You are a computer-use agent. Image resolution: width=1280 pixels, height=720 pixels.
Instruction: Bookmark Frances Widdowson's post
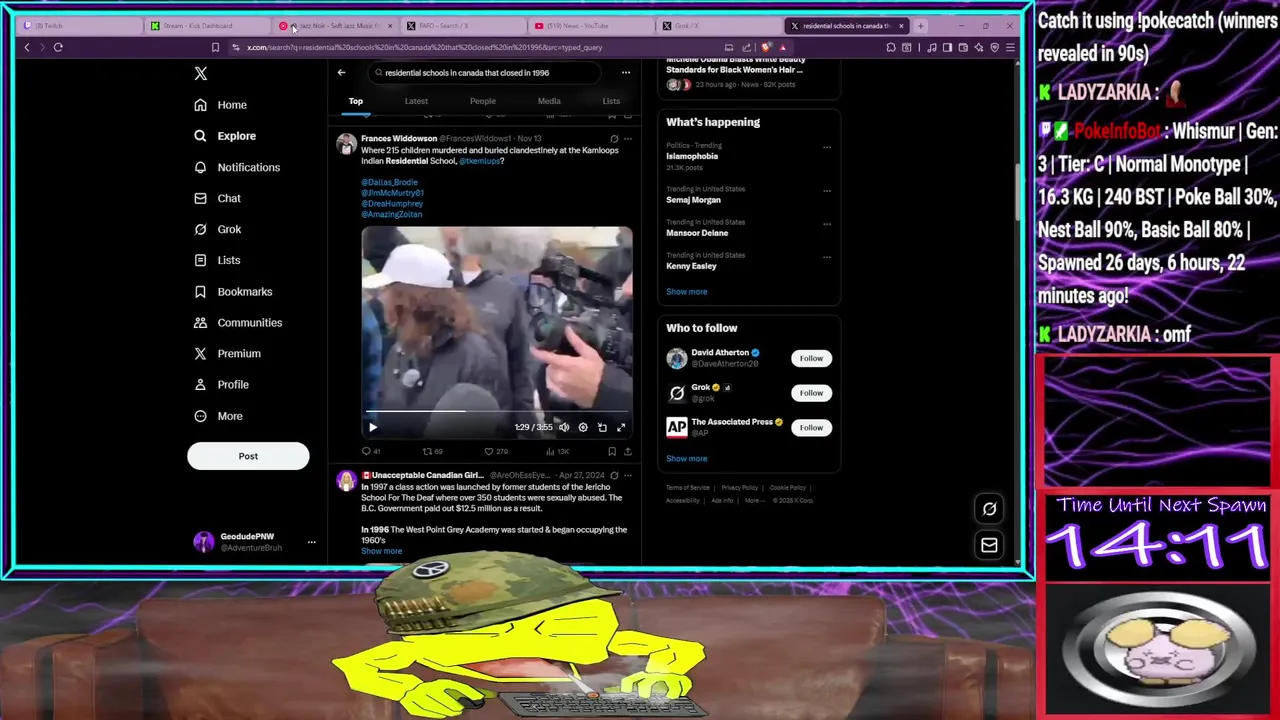tap(612, 451)
